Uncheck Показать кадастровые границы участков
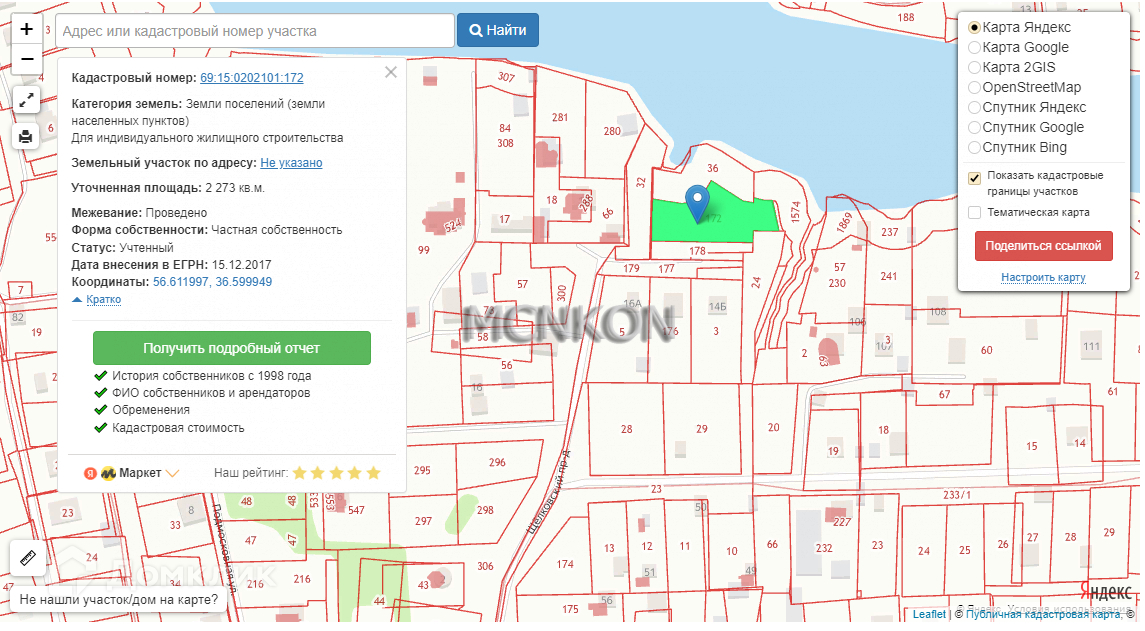The image size is (1145, 631). click(974, 178)
